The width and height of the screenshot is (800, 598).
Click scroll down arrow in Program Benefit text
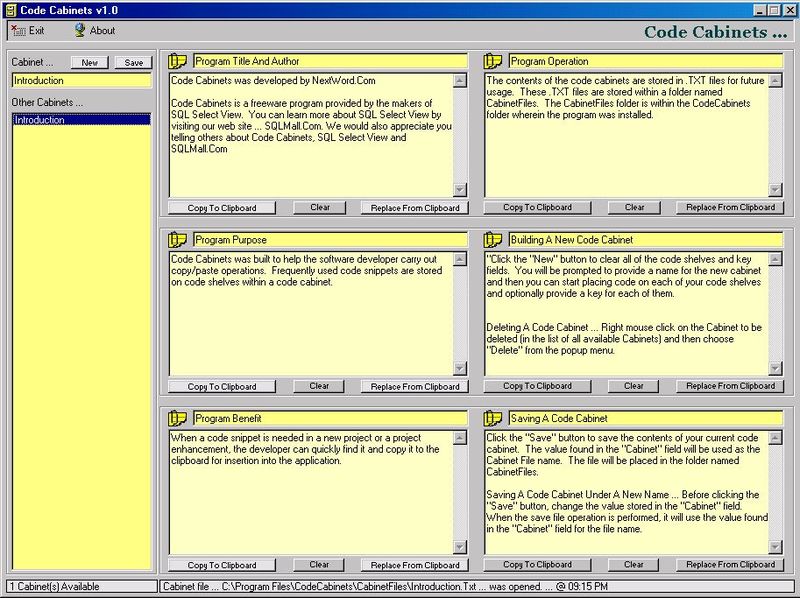460,547
